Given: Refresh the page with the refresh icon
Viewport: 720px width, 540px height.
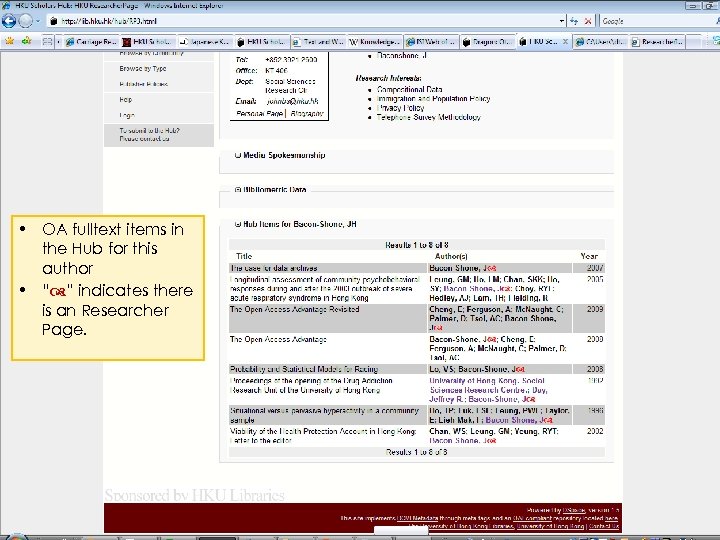Looking at the screenshot, I should [574, 21].
